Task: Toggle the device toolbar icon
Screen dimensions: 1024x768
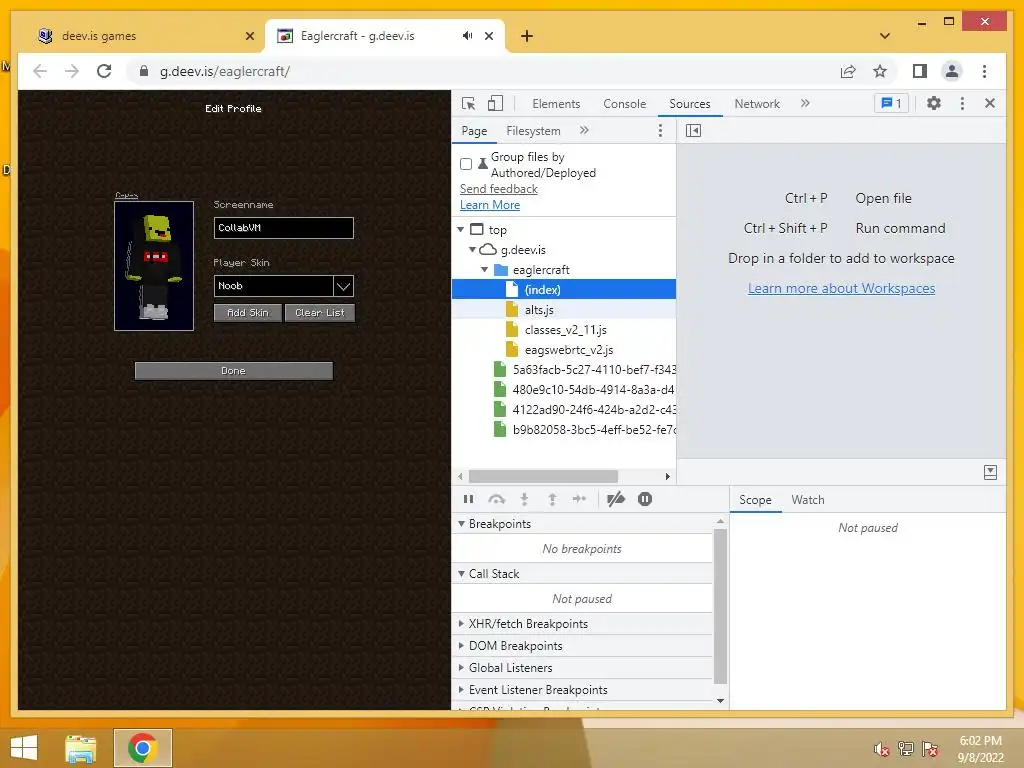Action: (496, 104)
